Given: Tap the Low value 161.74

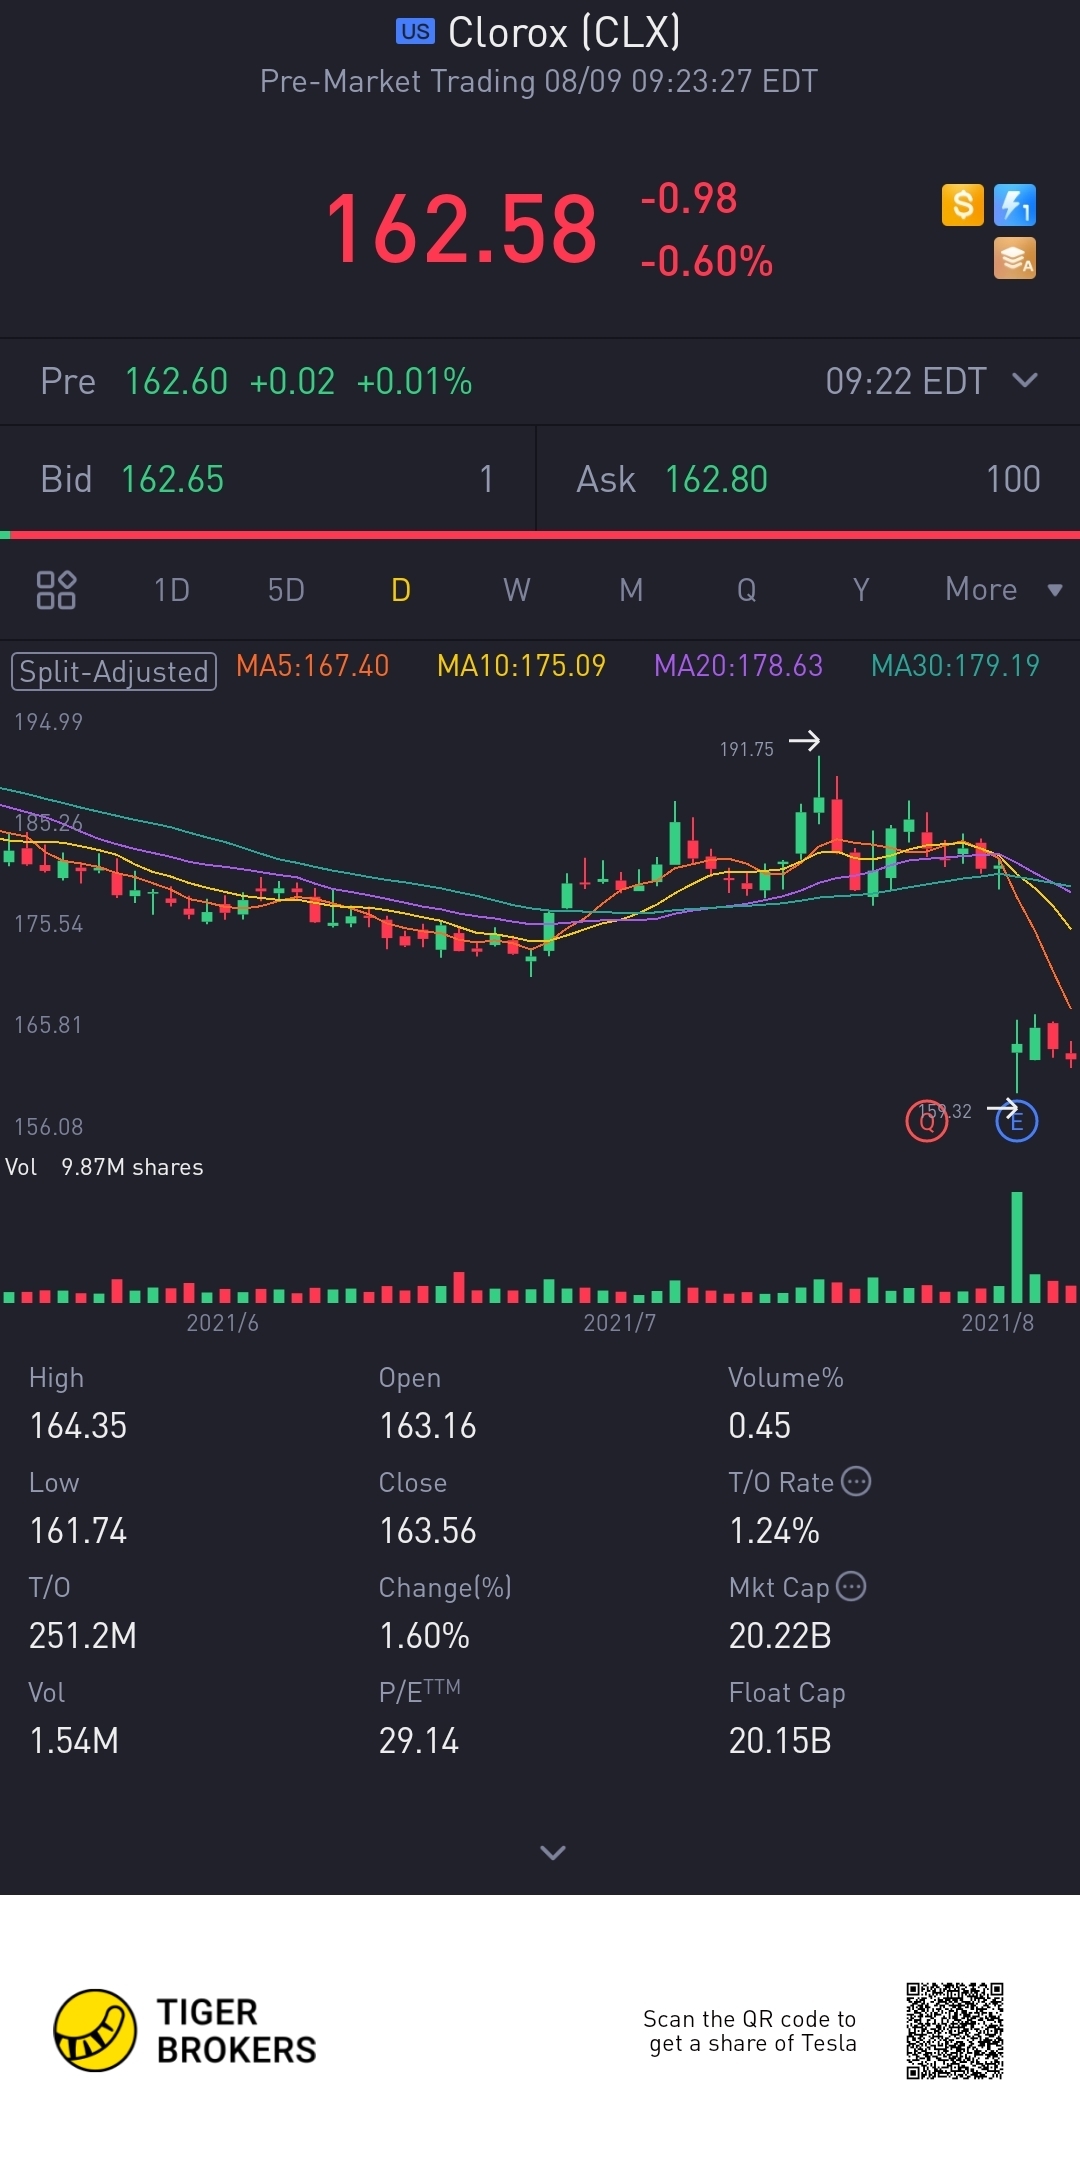Looking at the screenshot, I should (78, 1531).
